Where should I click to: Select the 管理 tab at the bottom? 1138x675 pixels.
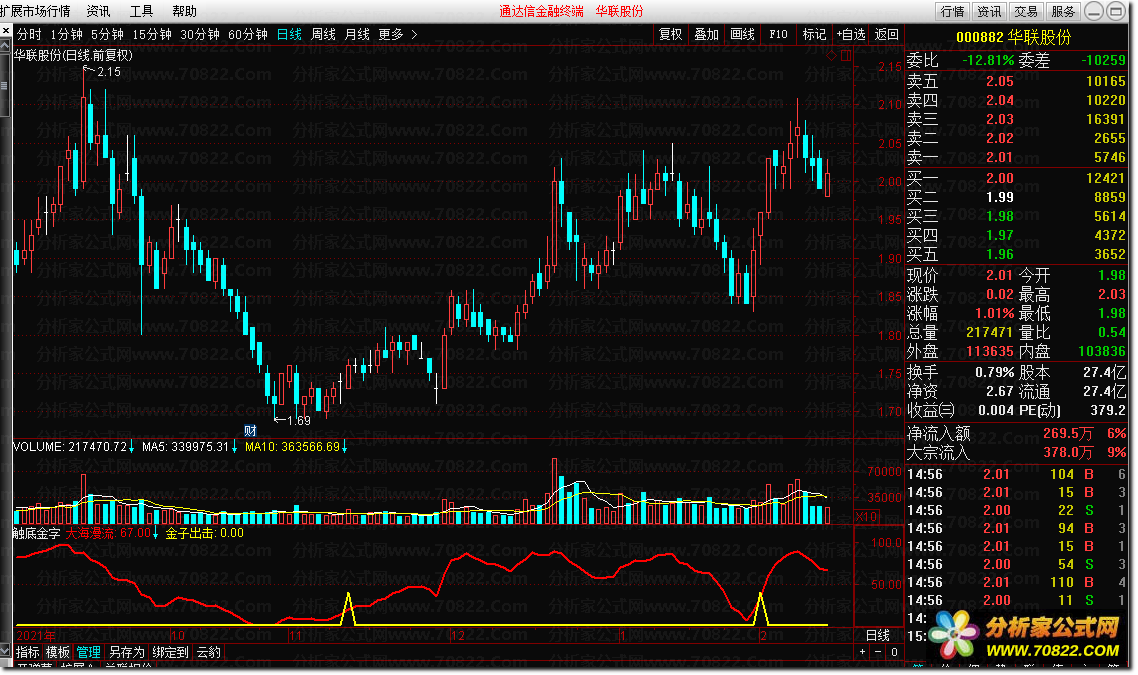tap(89, 652)
